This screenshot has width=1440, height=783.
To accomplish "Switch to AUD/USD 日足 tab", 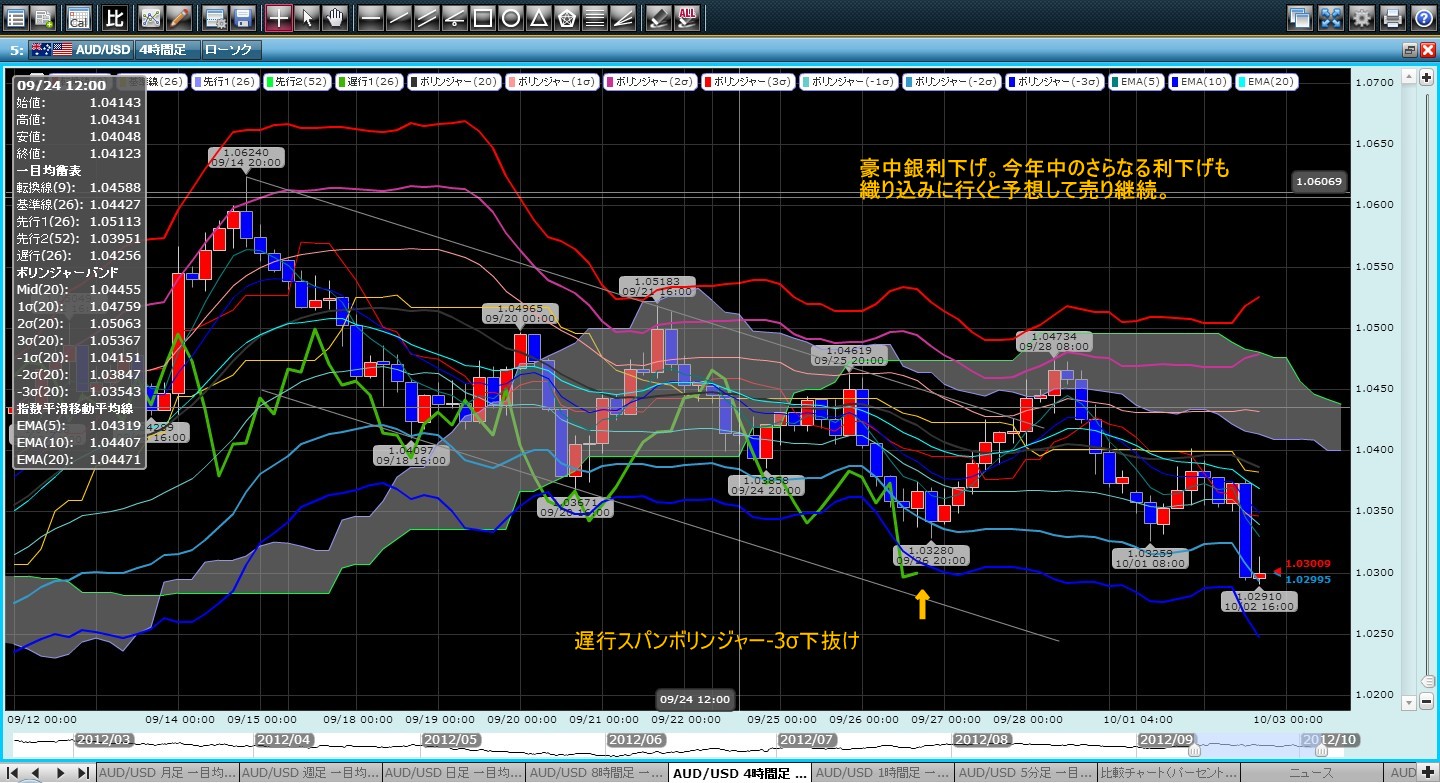I will [453, 773].
